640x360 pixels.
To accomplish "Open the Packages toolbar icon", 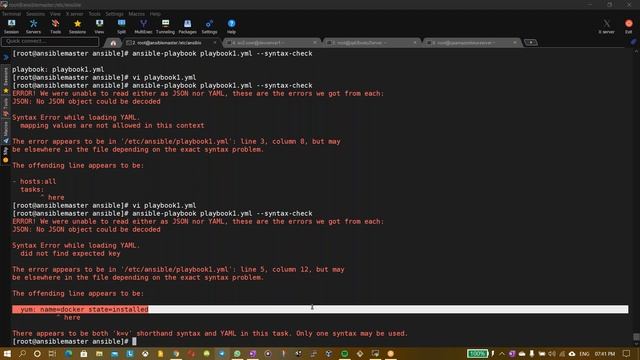I will 187,27.
